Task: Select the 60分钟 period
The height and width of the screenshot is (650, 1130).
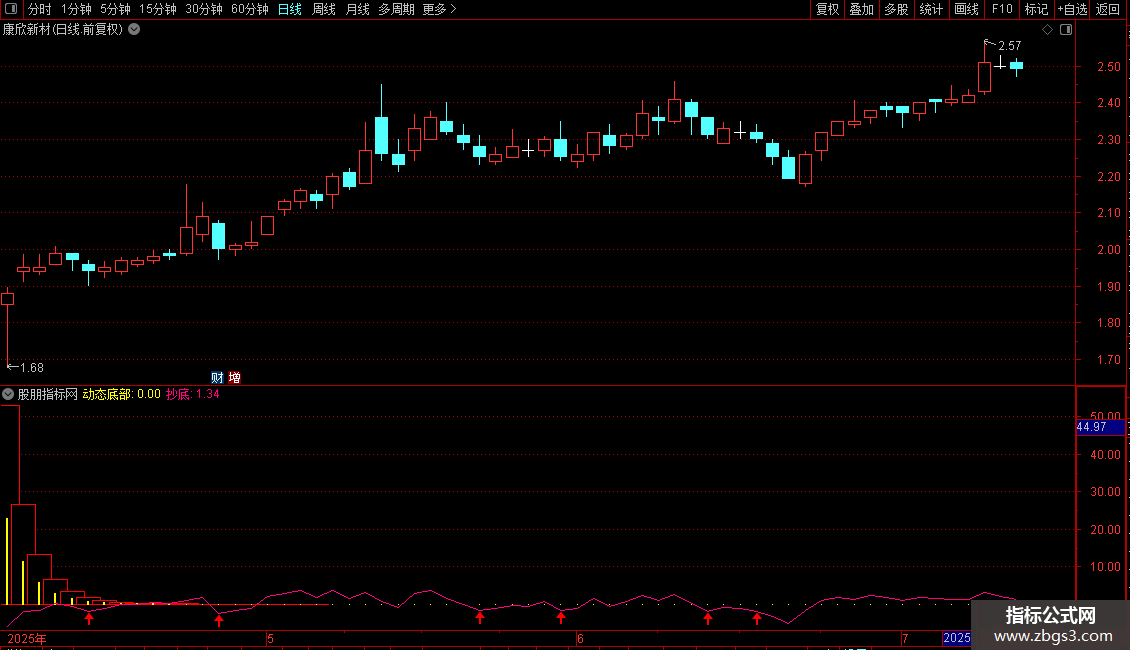Action: point(250,9)
